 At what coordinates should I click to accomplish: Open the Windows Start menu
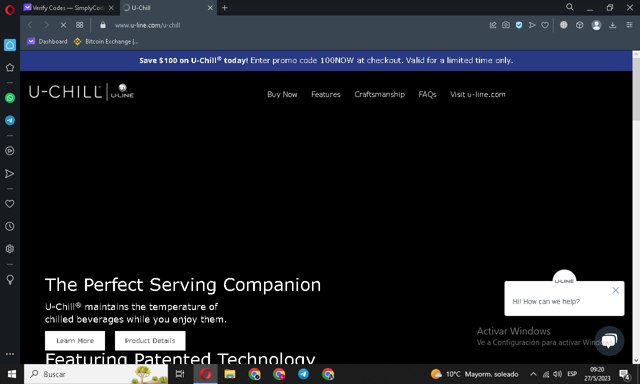[12, 374]
